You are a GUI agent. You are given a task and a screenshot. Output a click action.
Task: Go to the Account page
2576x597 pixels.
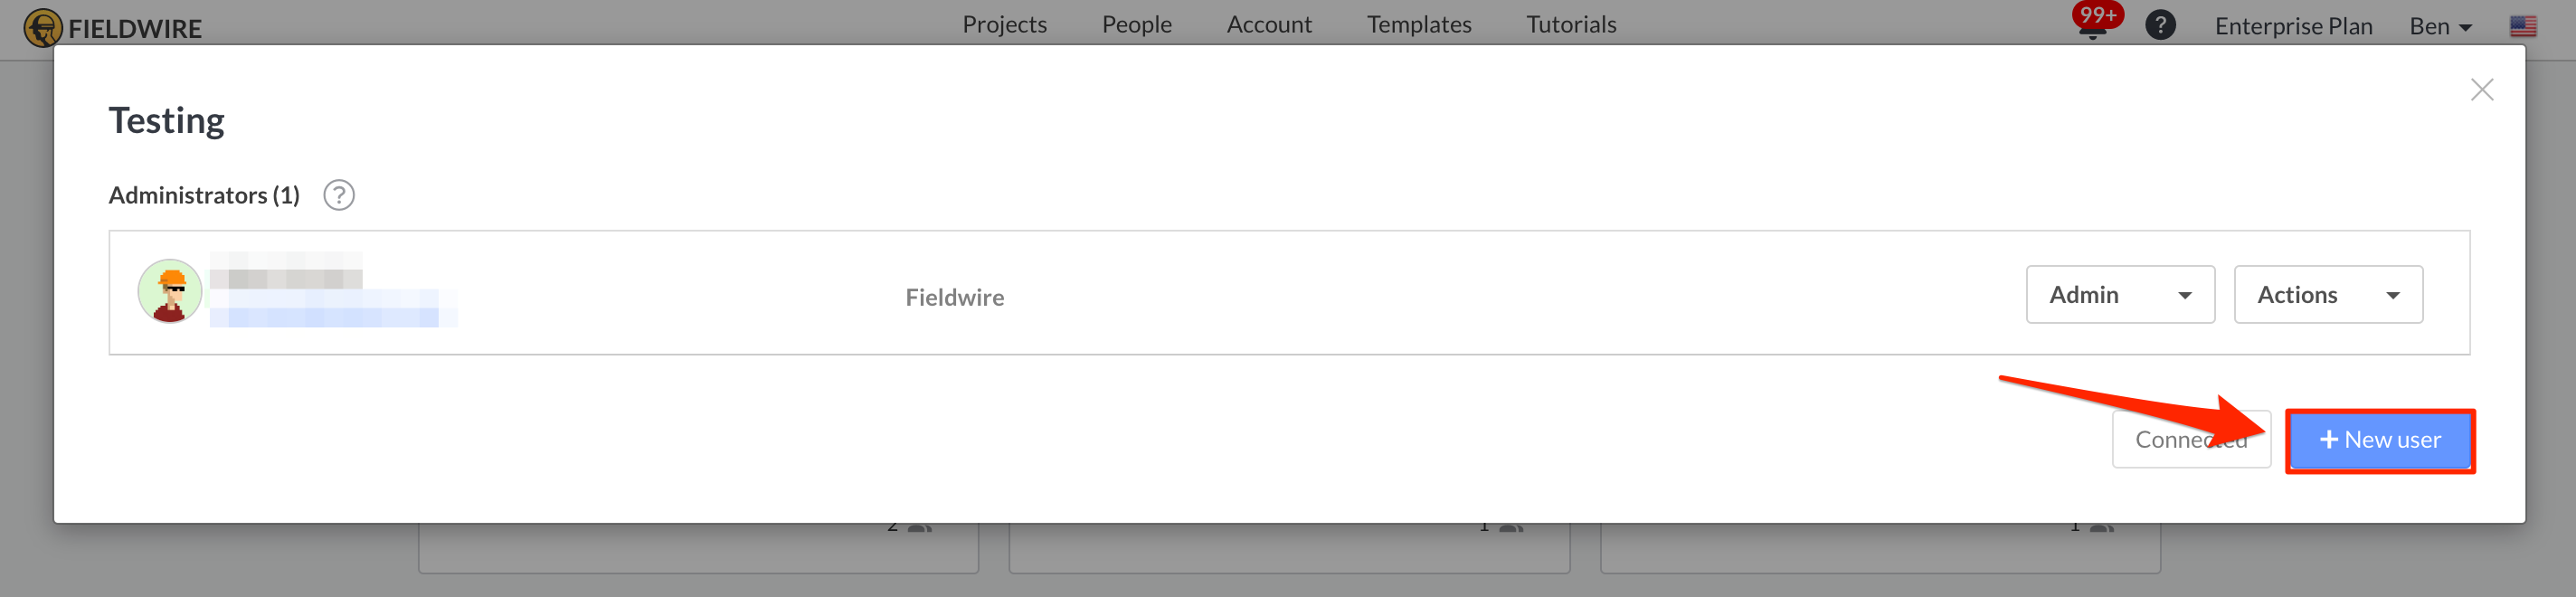[x=1268, y=24]
